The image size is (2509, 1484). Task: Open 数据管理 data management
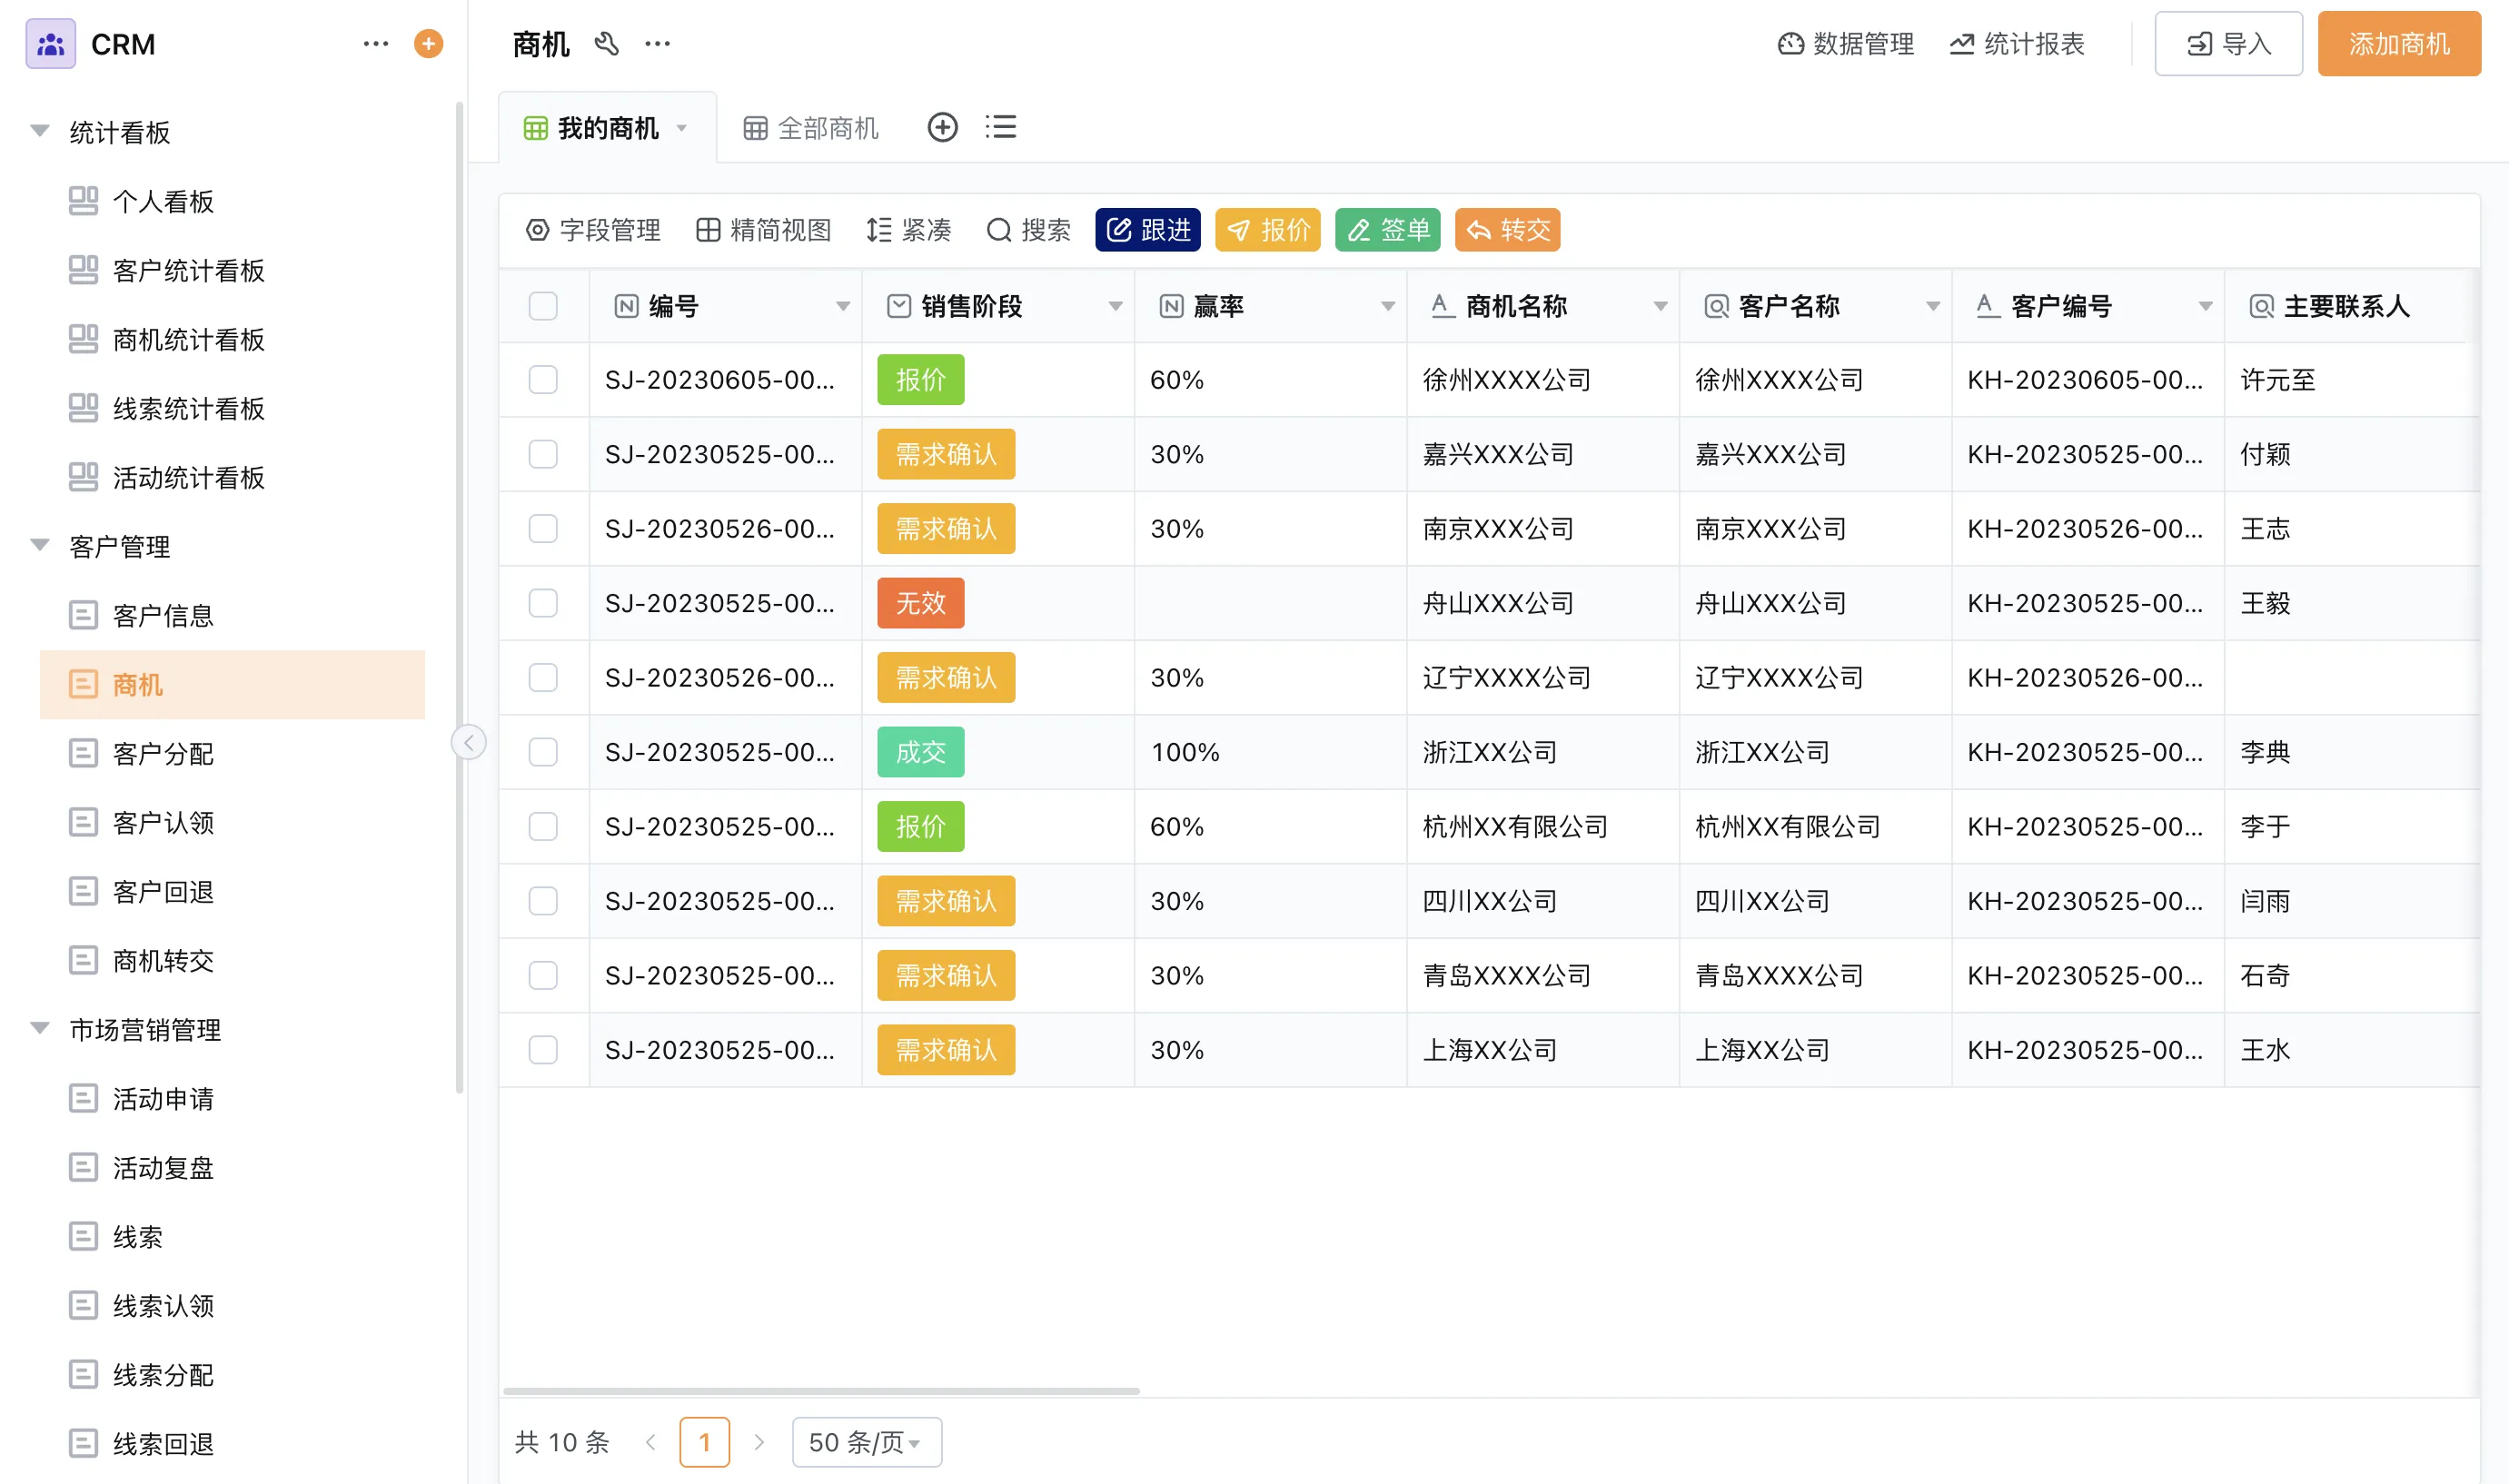coord(1845,44)
